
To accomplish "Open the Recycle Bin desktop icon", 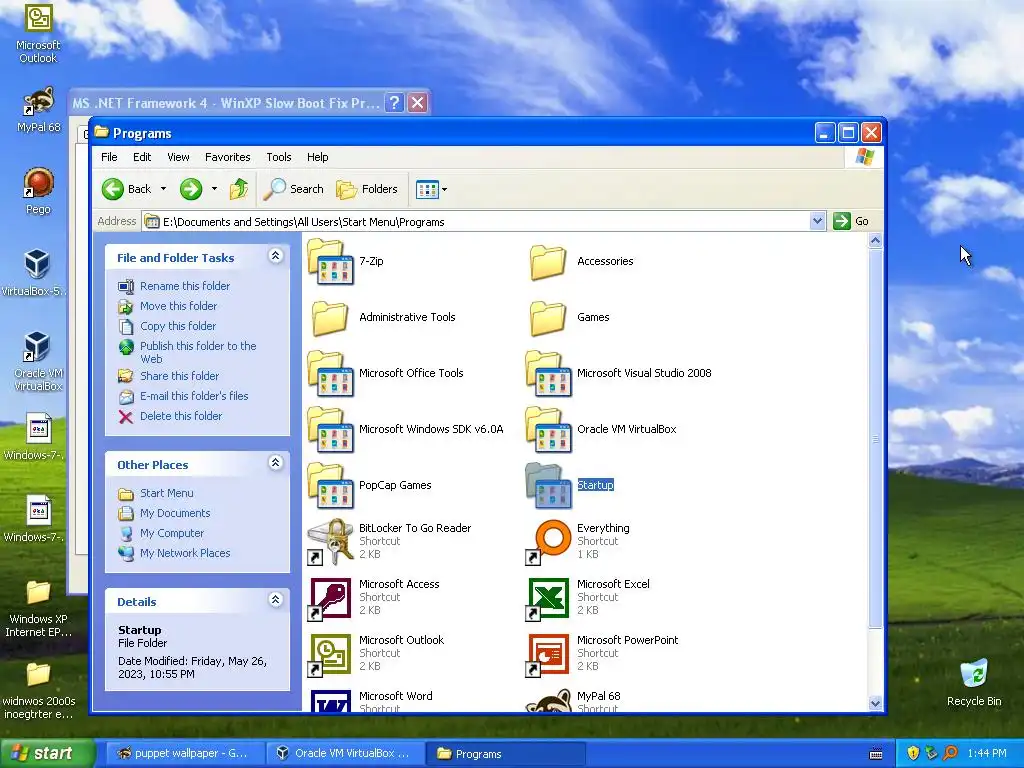I will point(974,683).
